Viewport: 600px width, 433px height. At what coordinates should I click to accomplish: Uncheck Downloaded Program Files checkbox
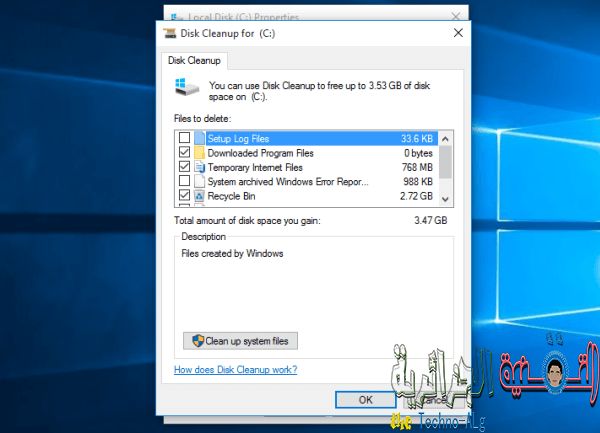(x=184, y=152)
